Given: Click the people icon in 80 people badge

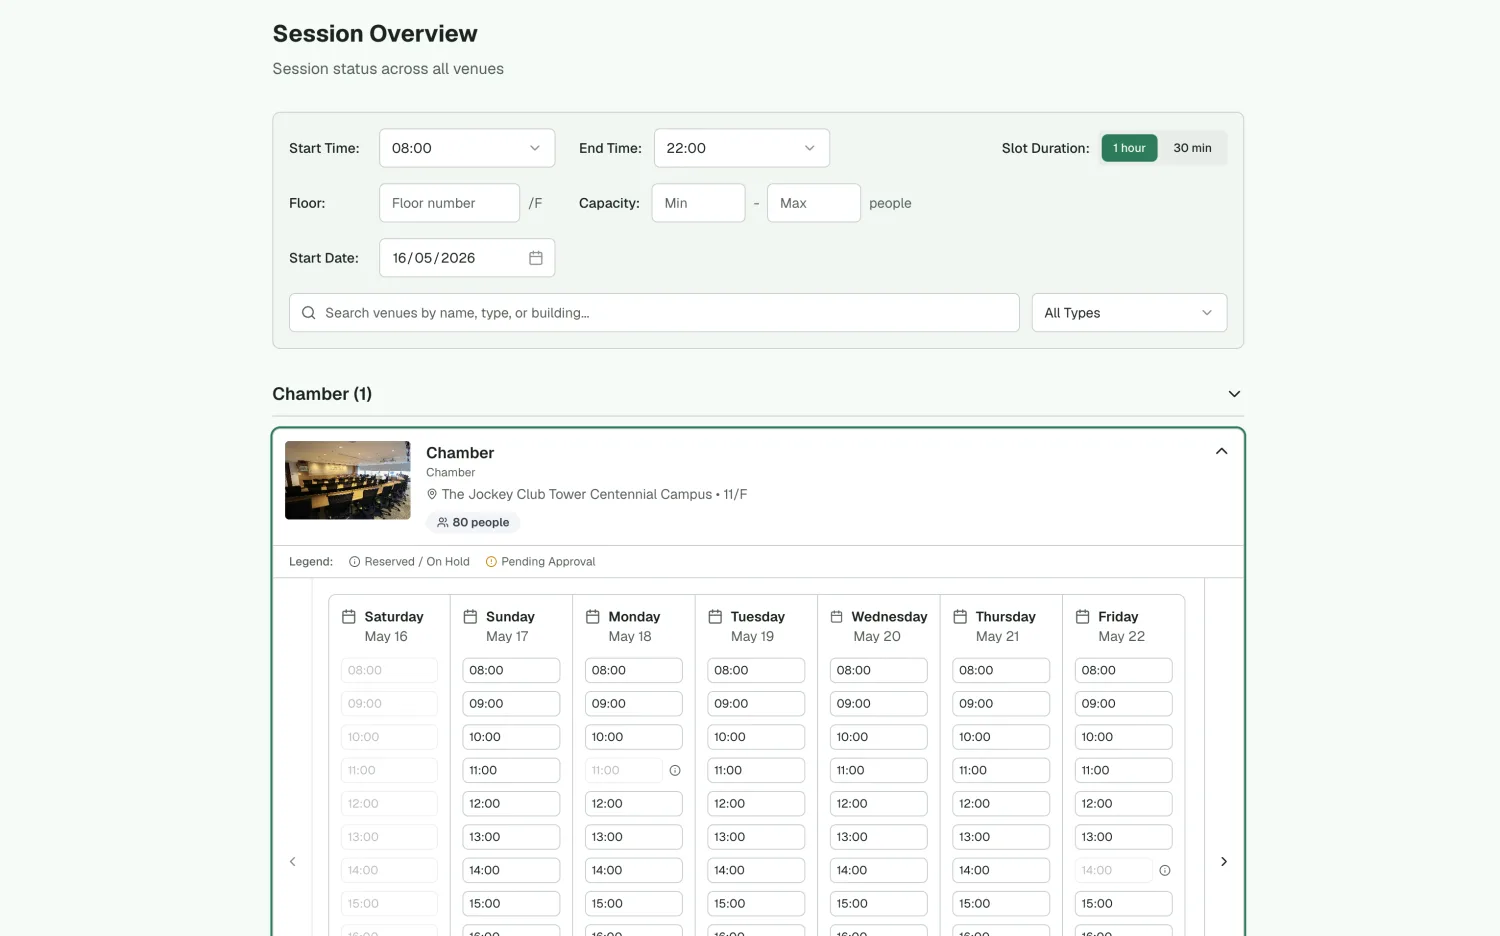Looking at the screenshot, I should [443, 522].
